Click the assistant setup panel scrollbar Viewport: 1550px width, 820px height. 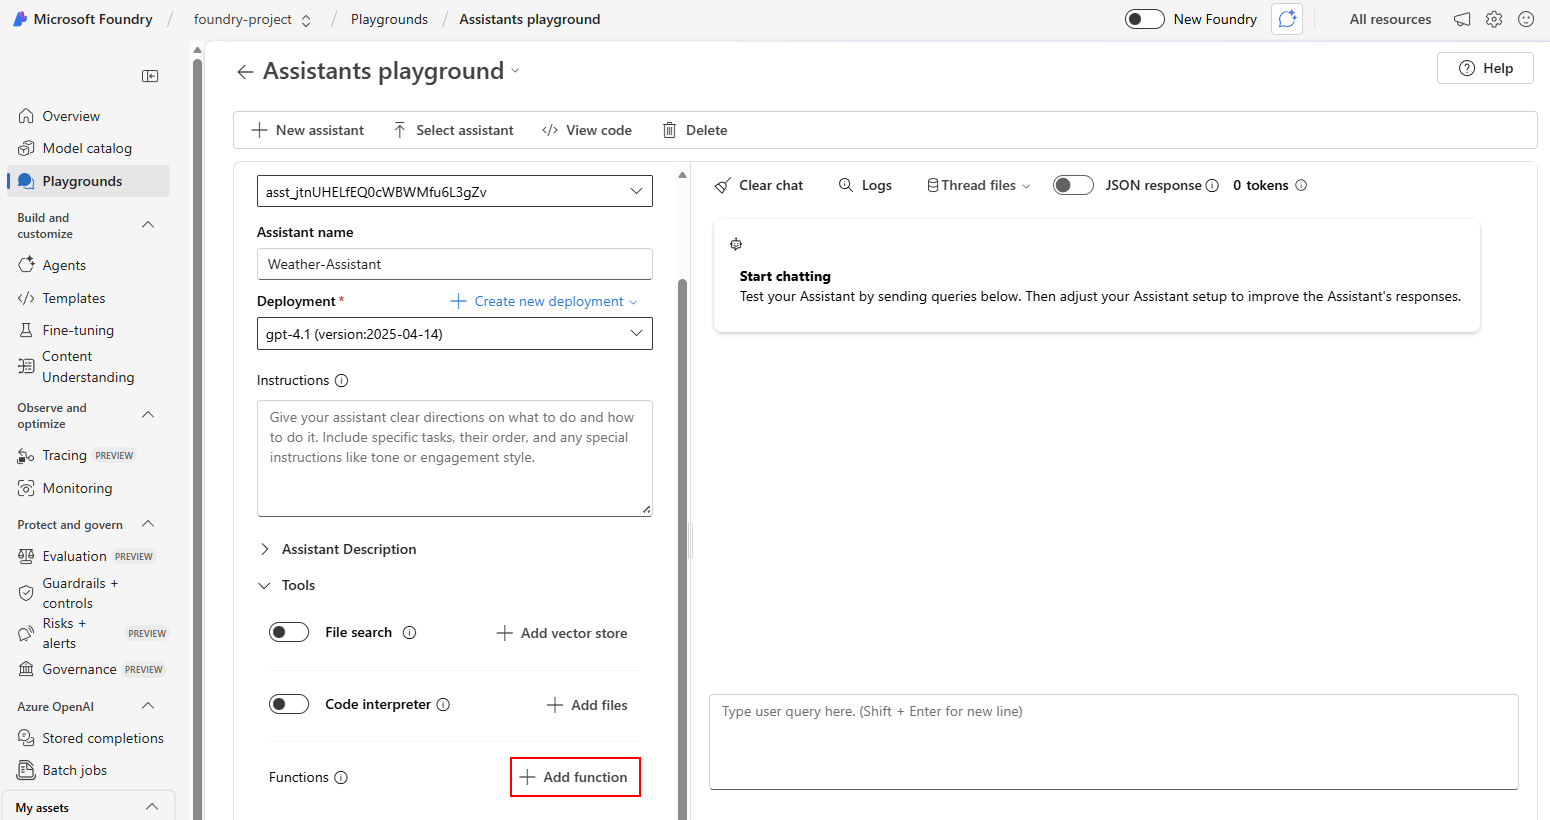[683, 550]
